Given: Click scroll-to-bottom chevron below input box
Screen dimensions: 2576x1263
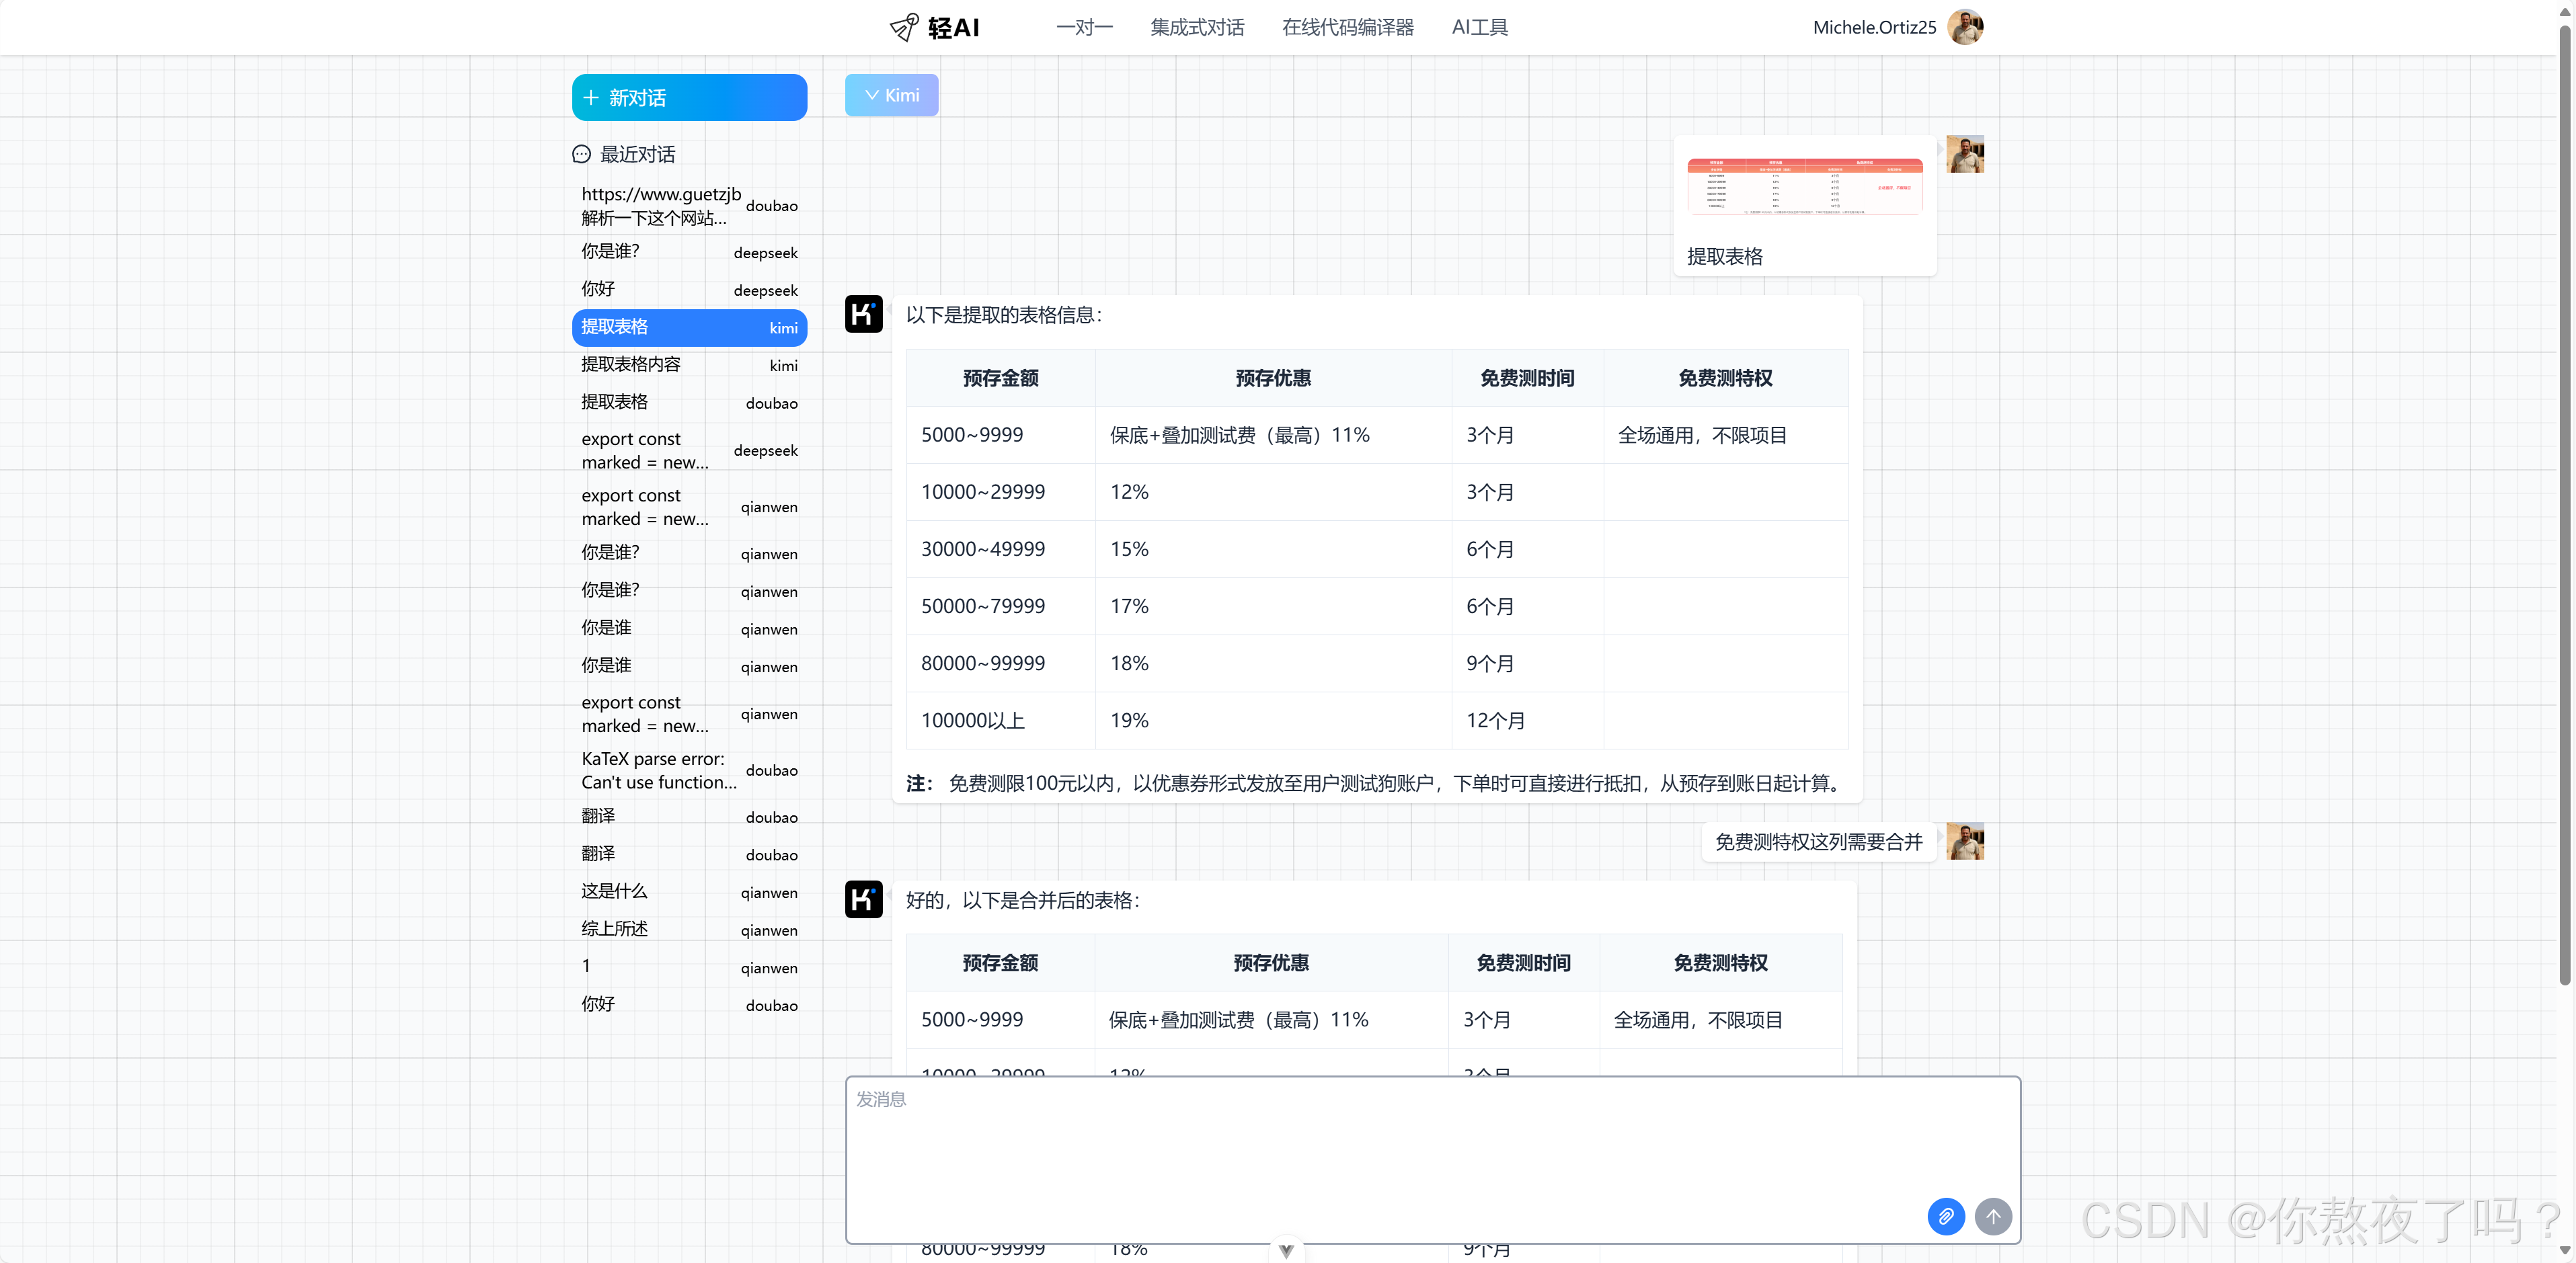Looking at the screenshot, I should 1286,1250.
